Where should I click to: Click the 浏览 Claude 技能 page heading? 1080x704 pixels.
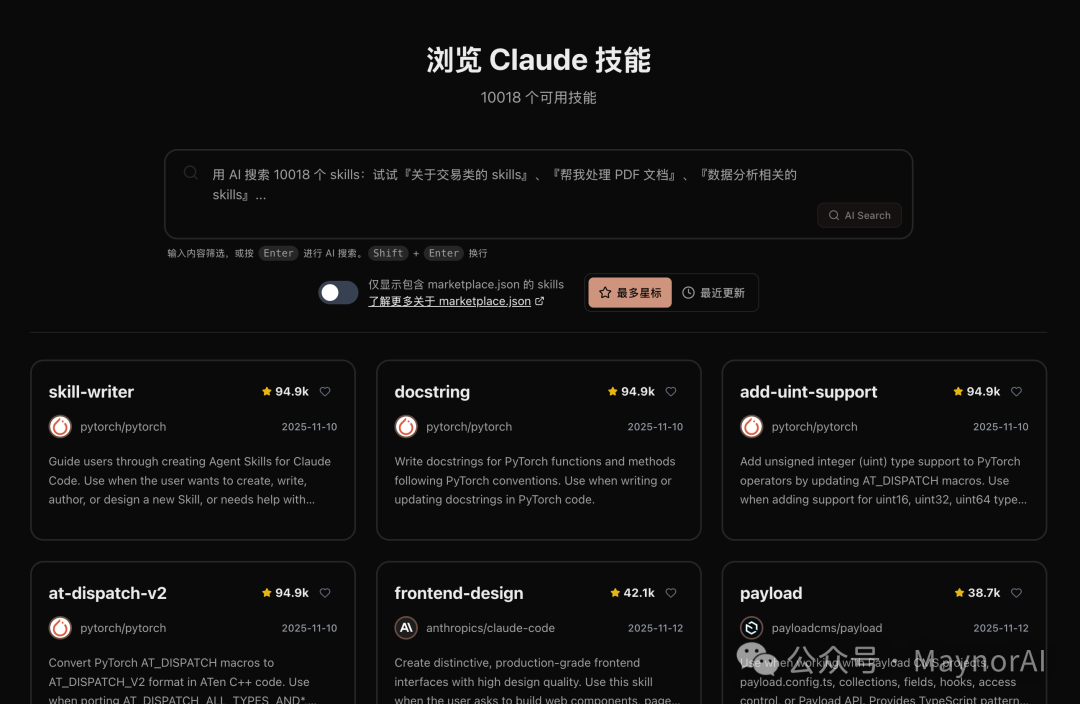tap(538, 60)
